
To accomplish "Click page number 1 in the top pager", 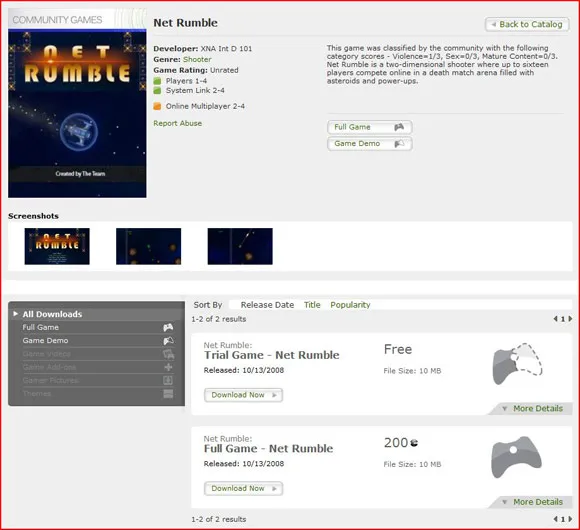I will 563,319.
